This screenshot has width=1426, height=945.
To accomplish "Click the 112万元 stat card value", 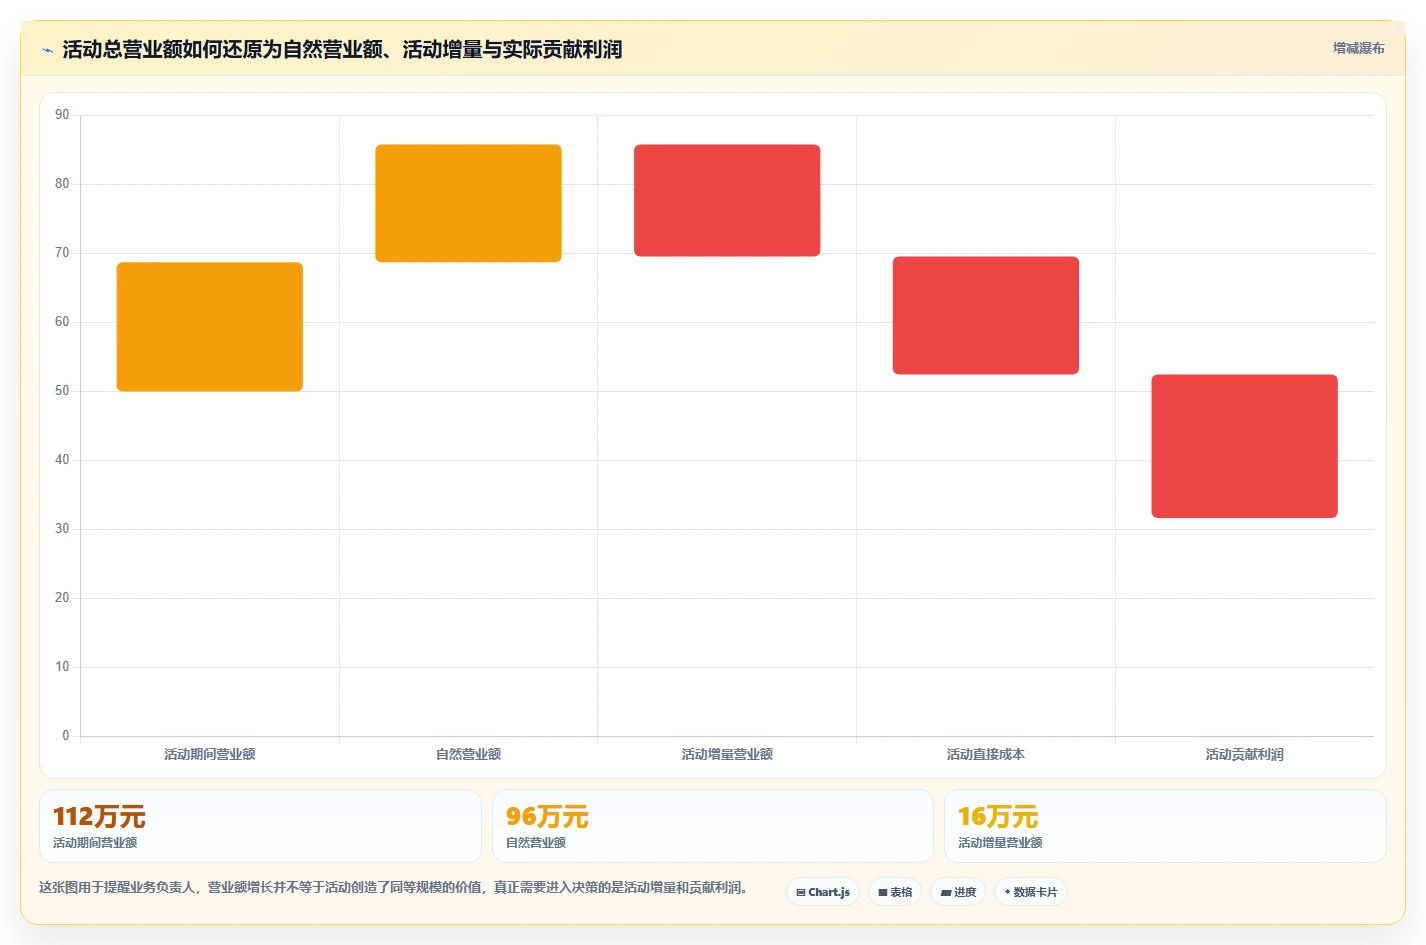I will tap(99, 817).
